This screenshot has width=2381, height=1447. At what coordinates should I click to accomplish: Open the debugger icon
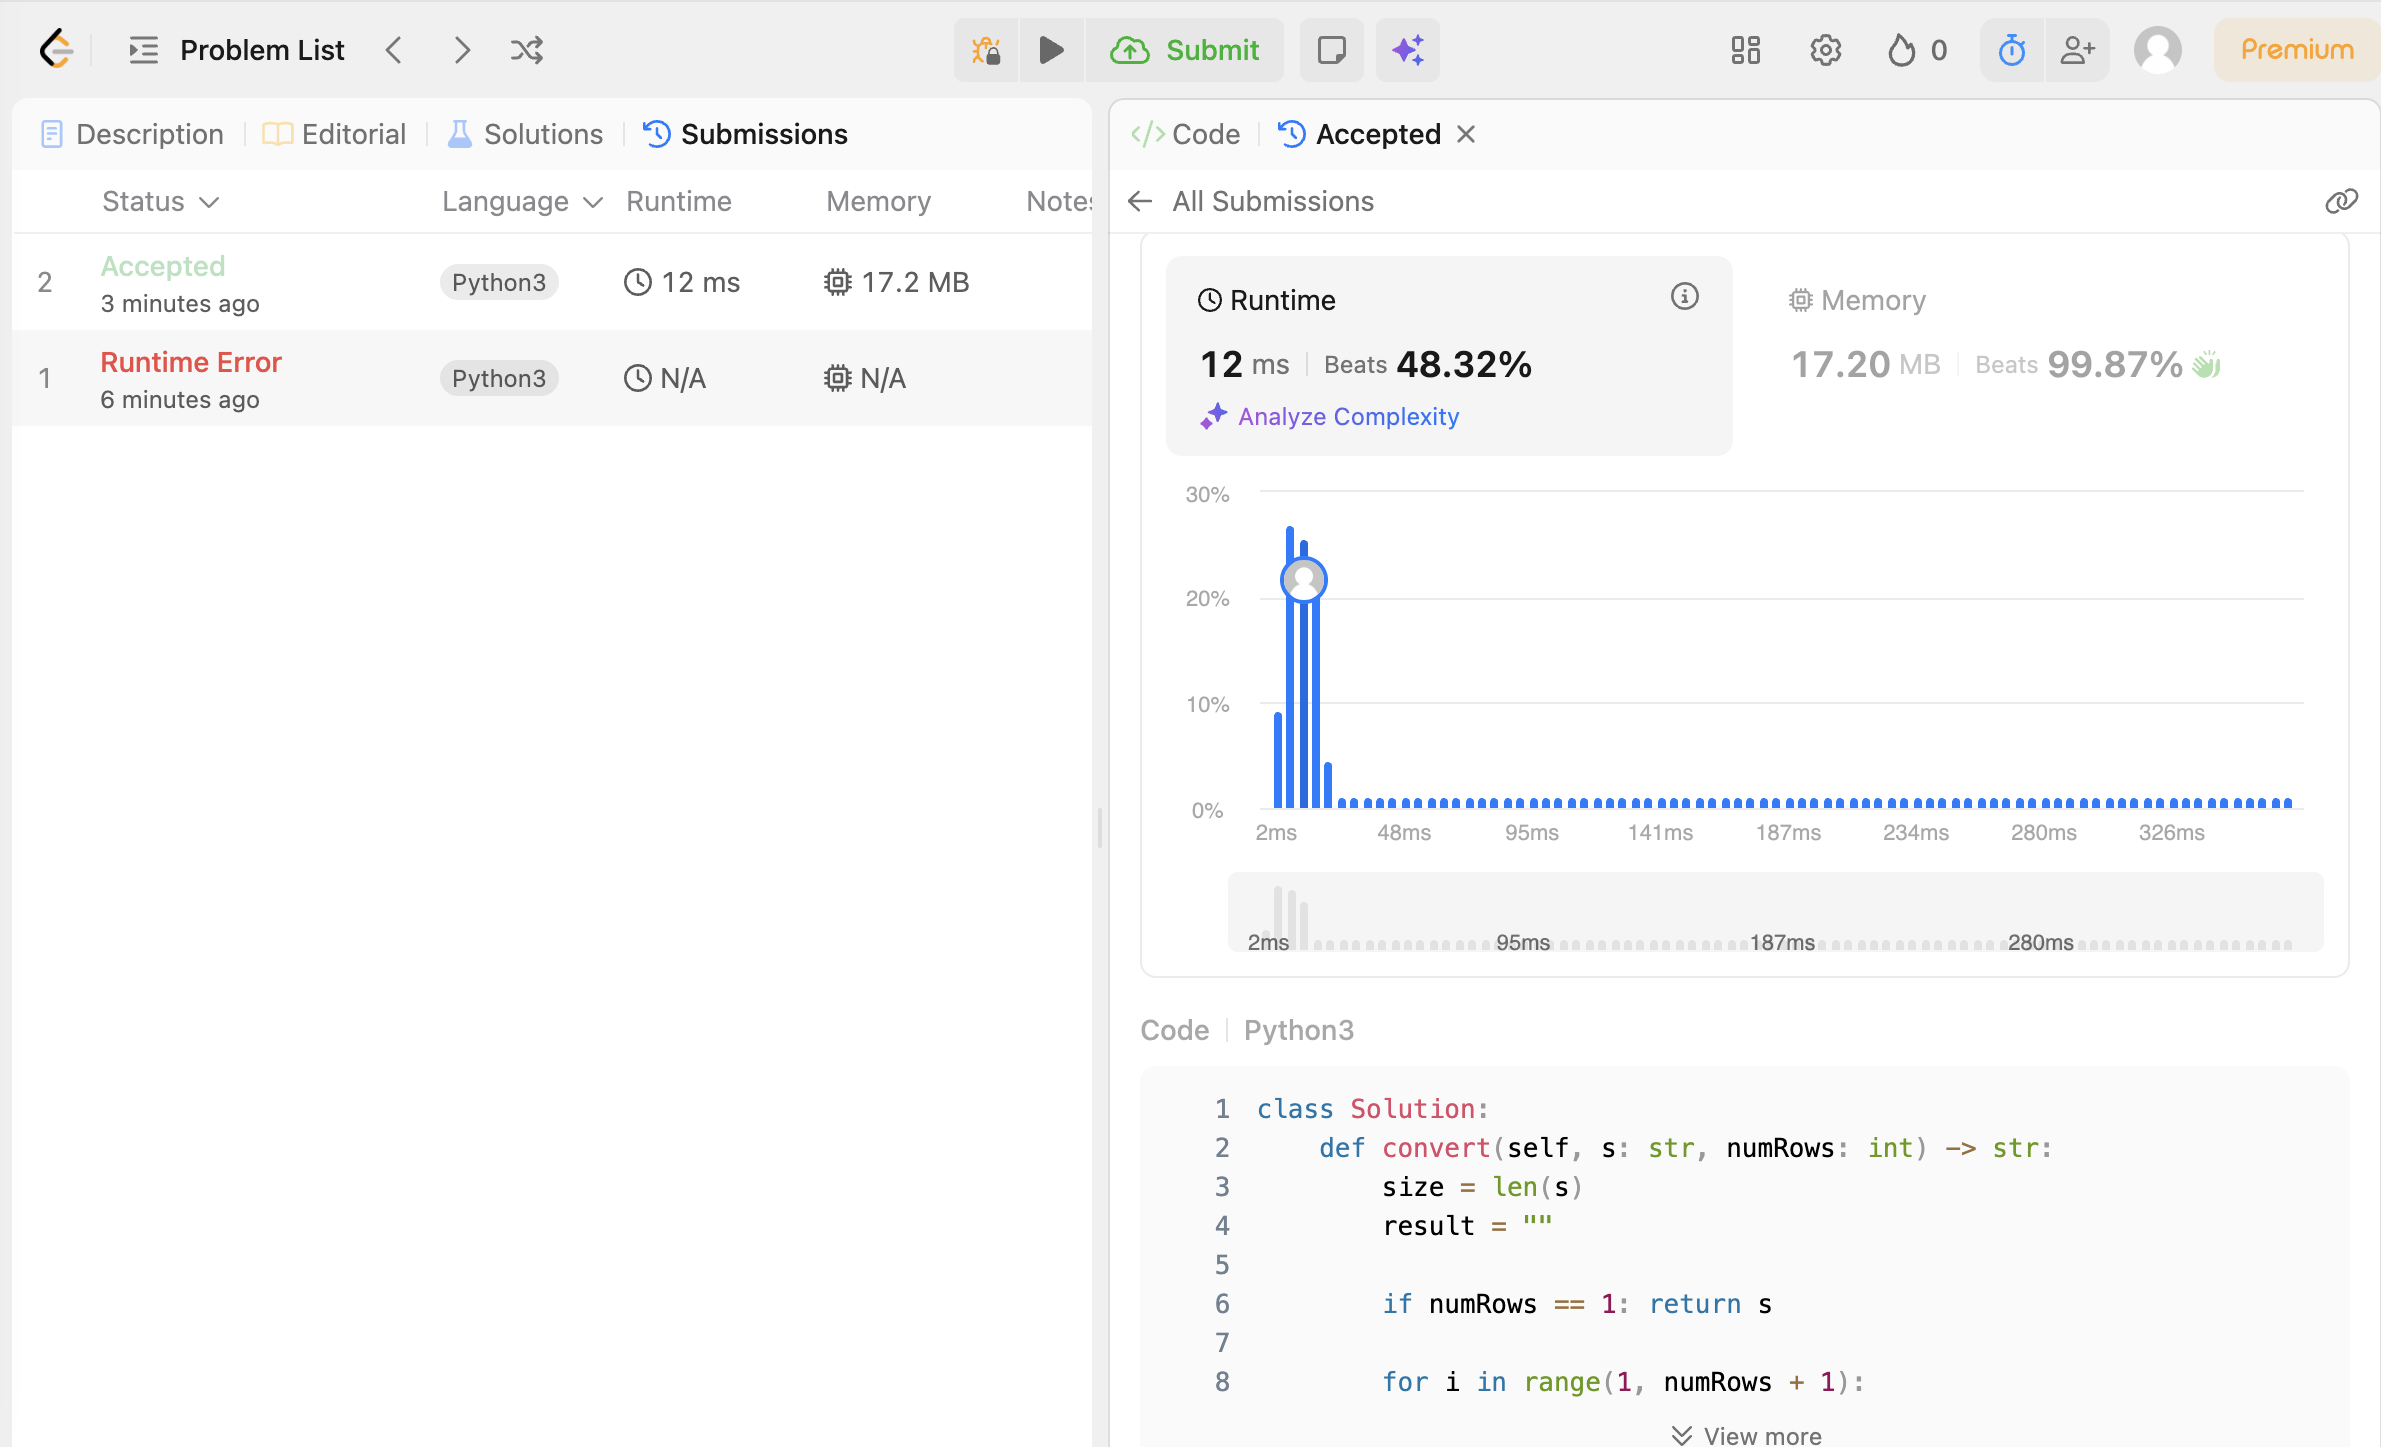click(986, 49)
